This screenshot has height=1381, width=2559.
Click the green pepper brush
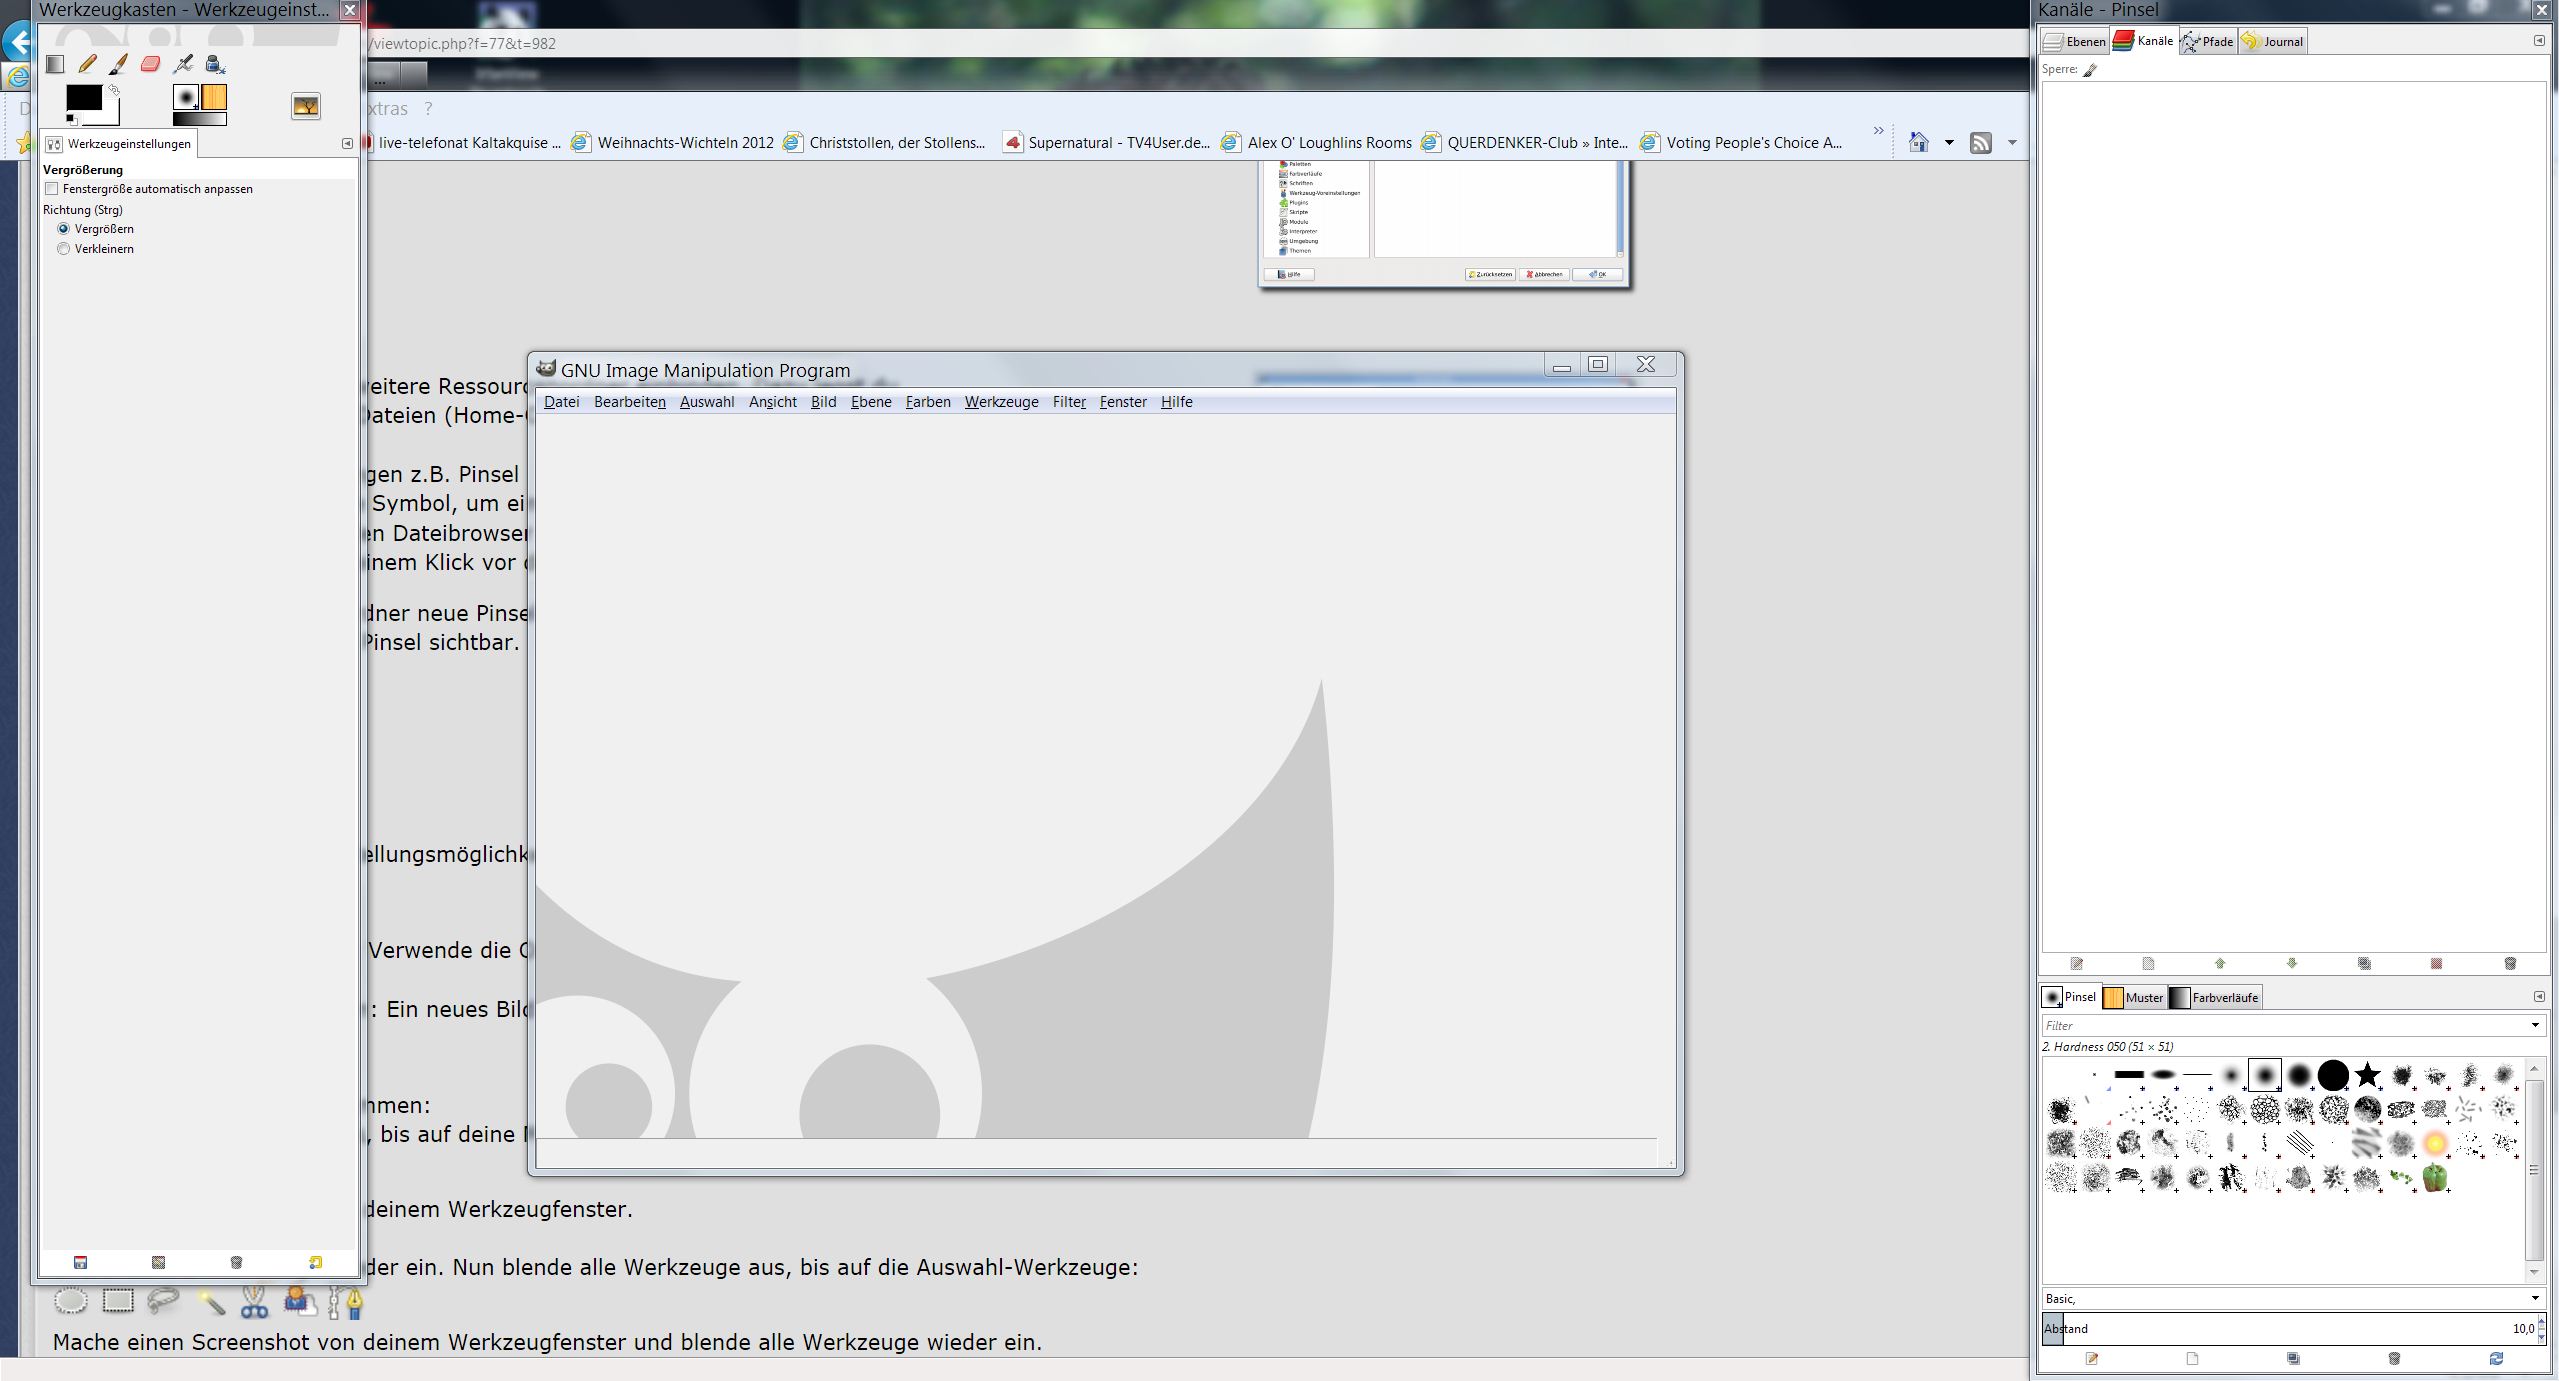2435,1178
